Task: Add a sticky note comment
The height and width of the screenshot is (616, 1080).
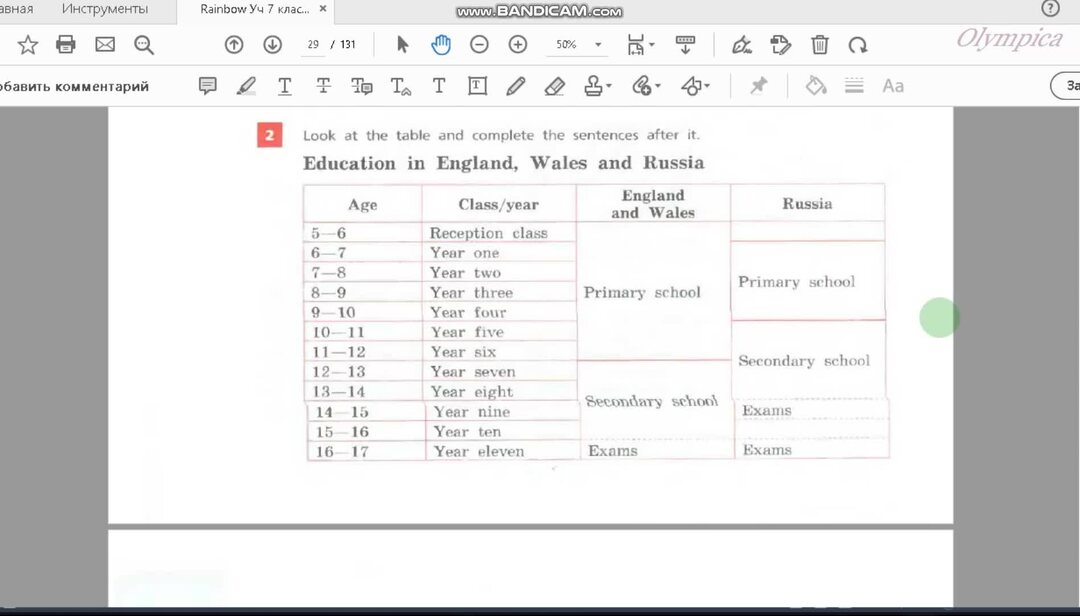Action: coord(207,86)
